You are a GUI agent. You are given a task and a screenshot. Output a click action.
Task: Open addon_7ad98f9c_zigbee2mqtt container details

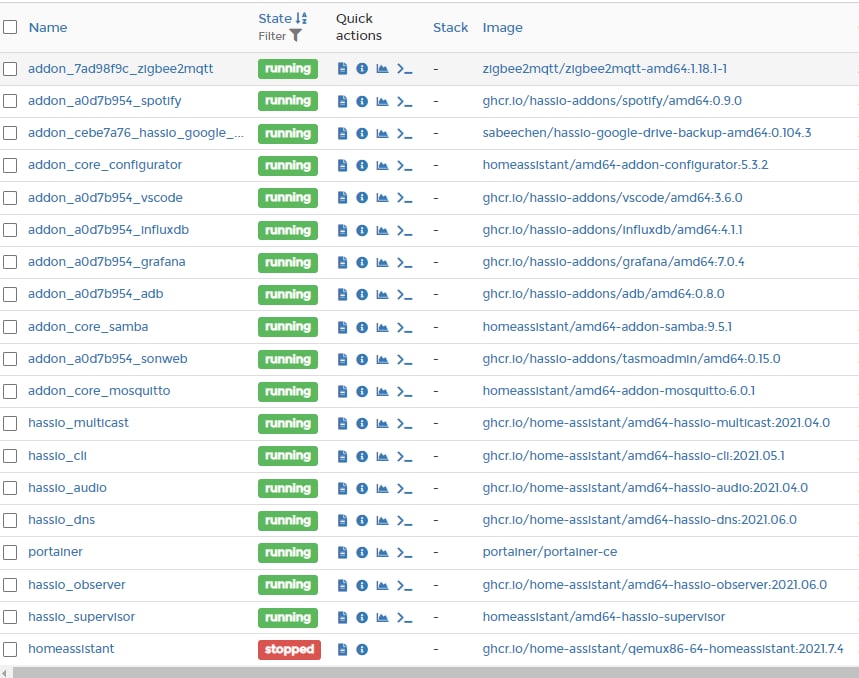coord(121,69)
